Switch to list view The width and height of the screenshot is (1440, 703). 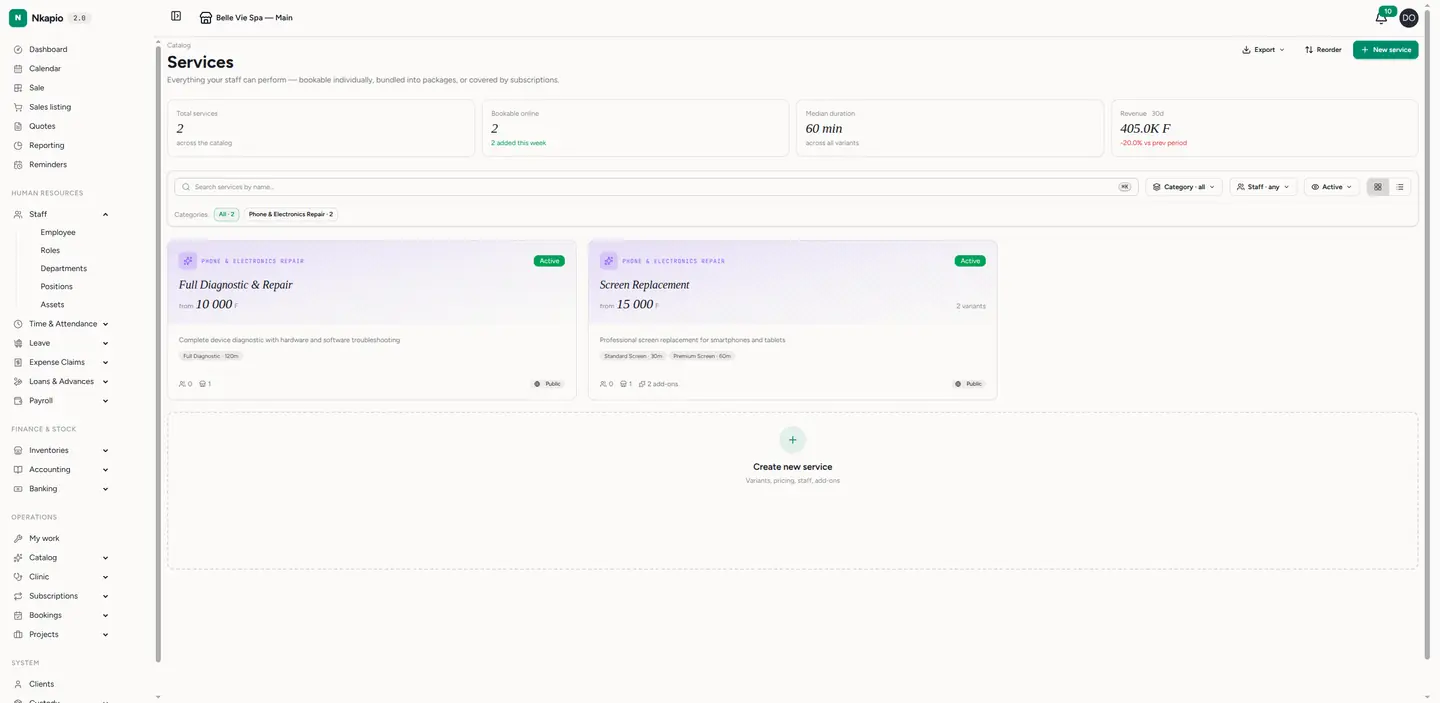(1400, 187)
